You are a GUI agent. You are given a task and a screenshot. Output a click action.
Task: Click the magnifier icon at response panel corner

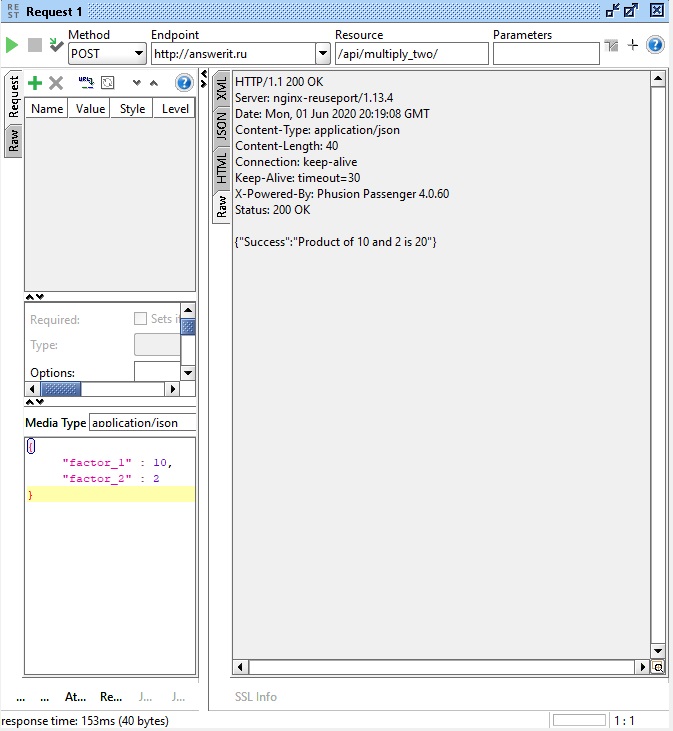tap(658, 667)
